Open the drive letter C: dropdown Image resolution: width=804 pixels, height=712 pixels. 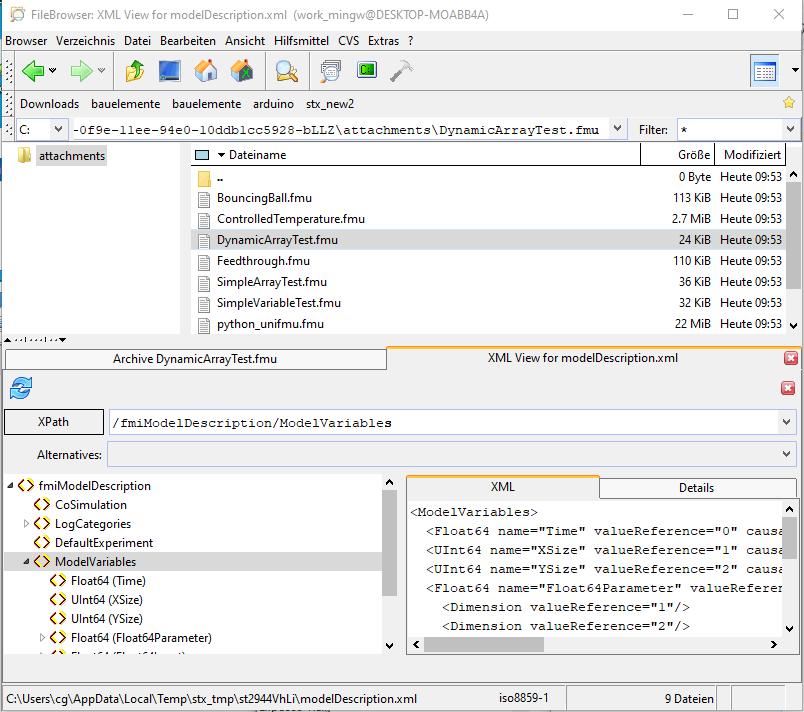pyautogui.click(x=58, y=129)
